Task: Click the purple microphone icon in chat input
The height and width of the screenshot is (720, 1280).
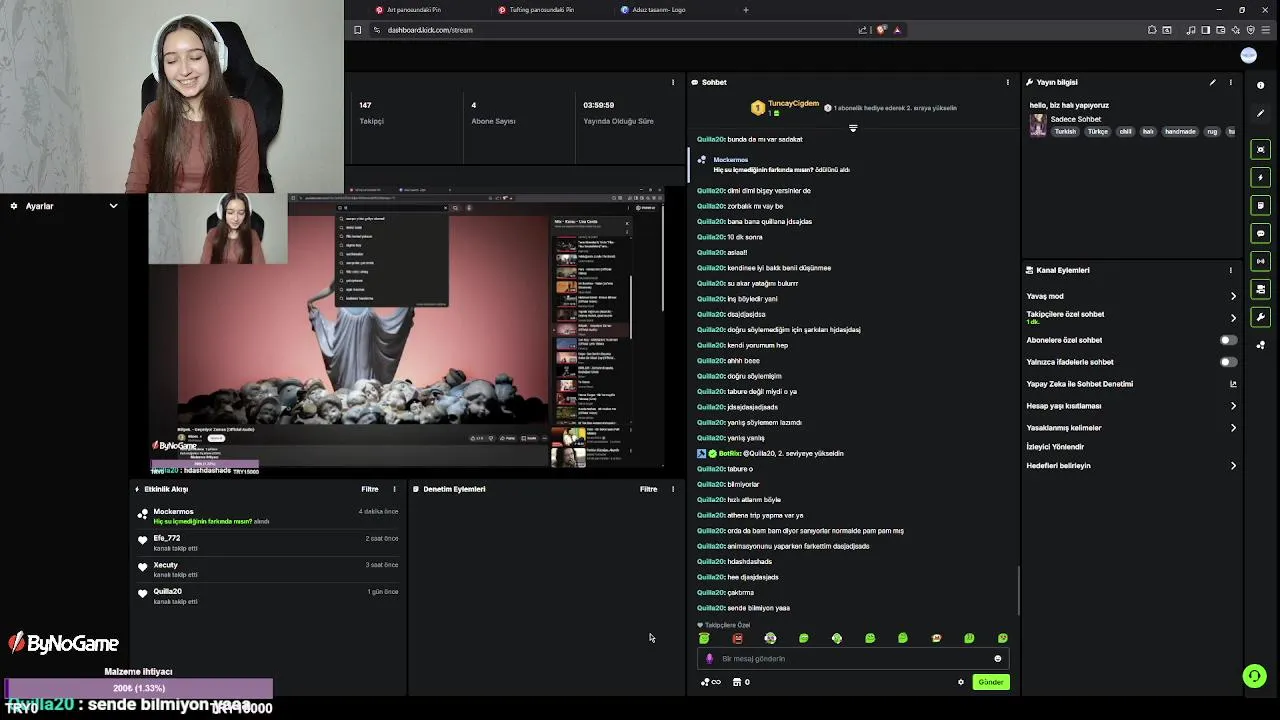Action: click(x=709, y=659)
